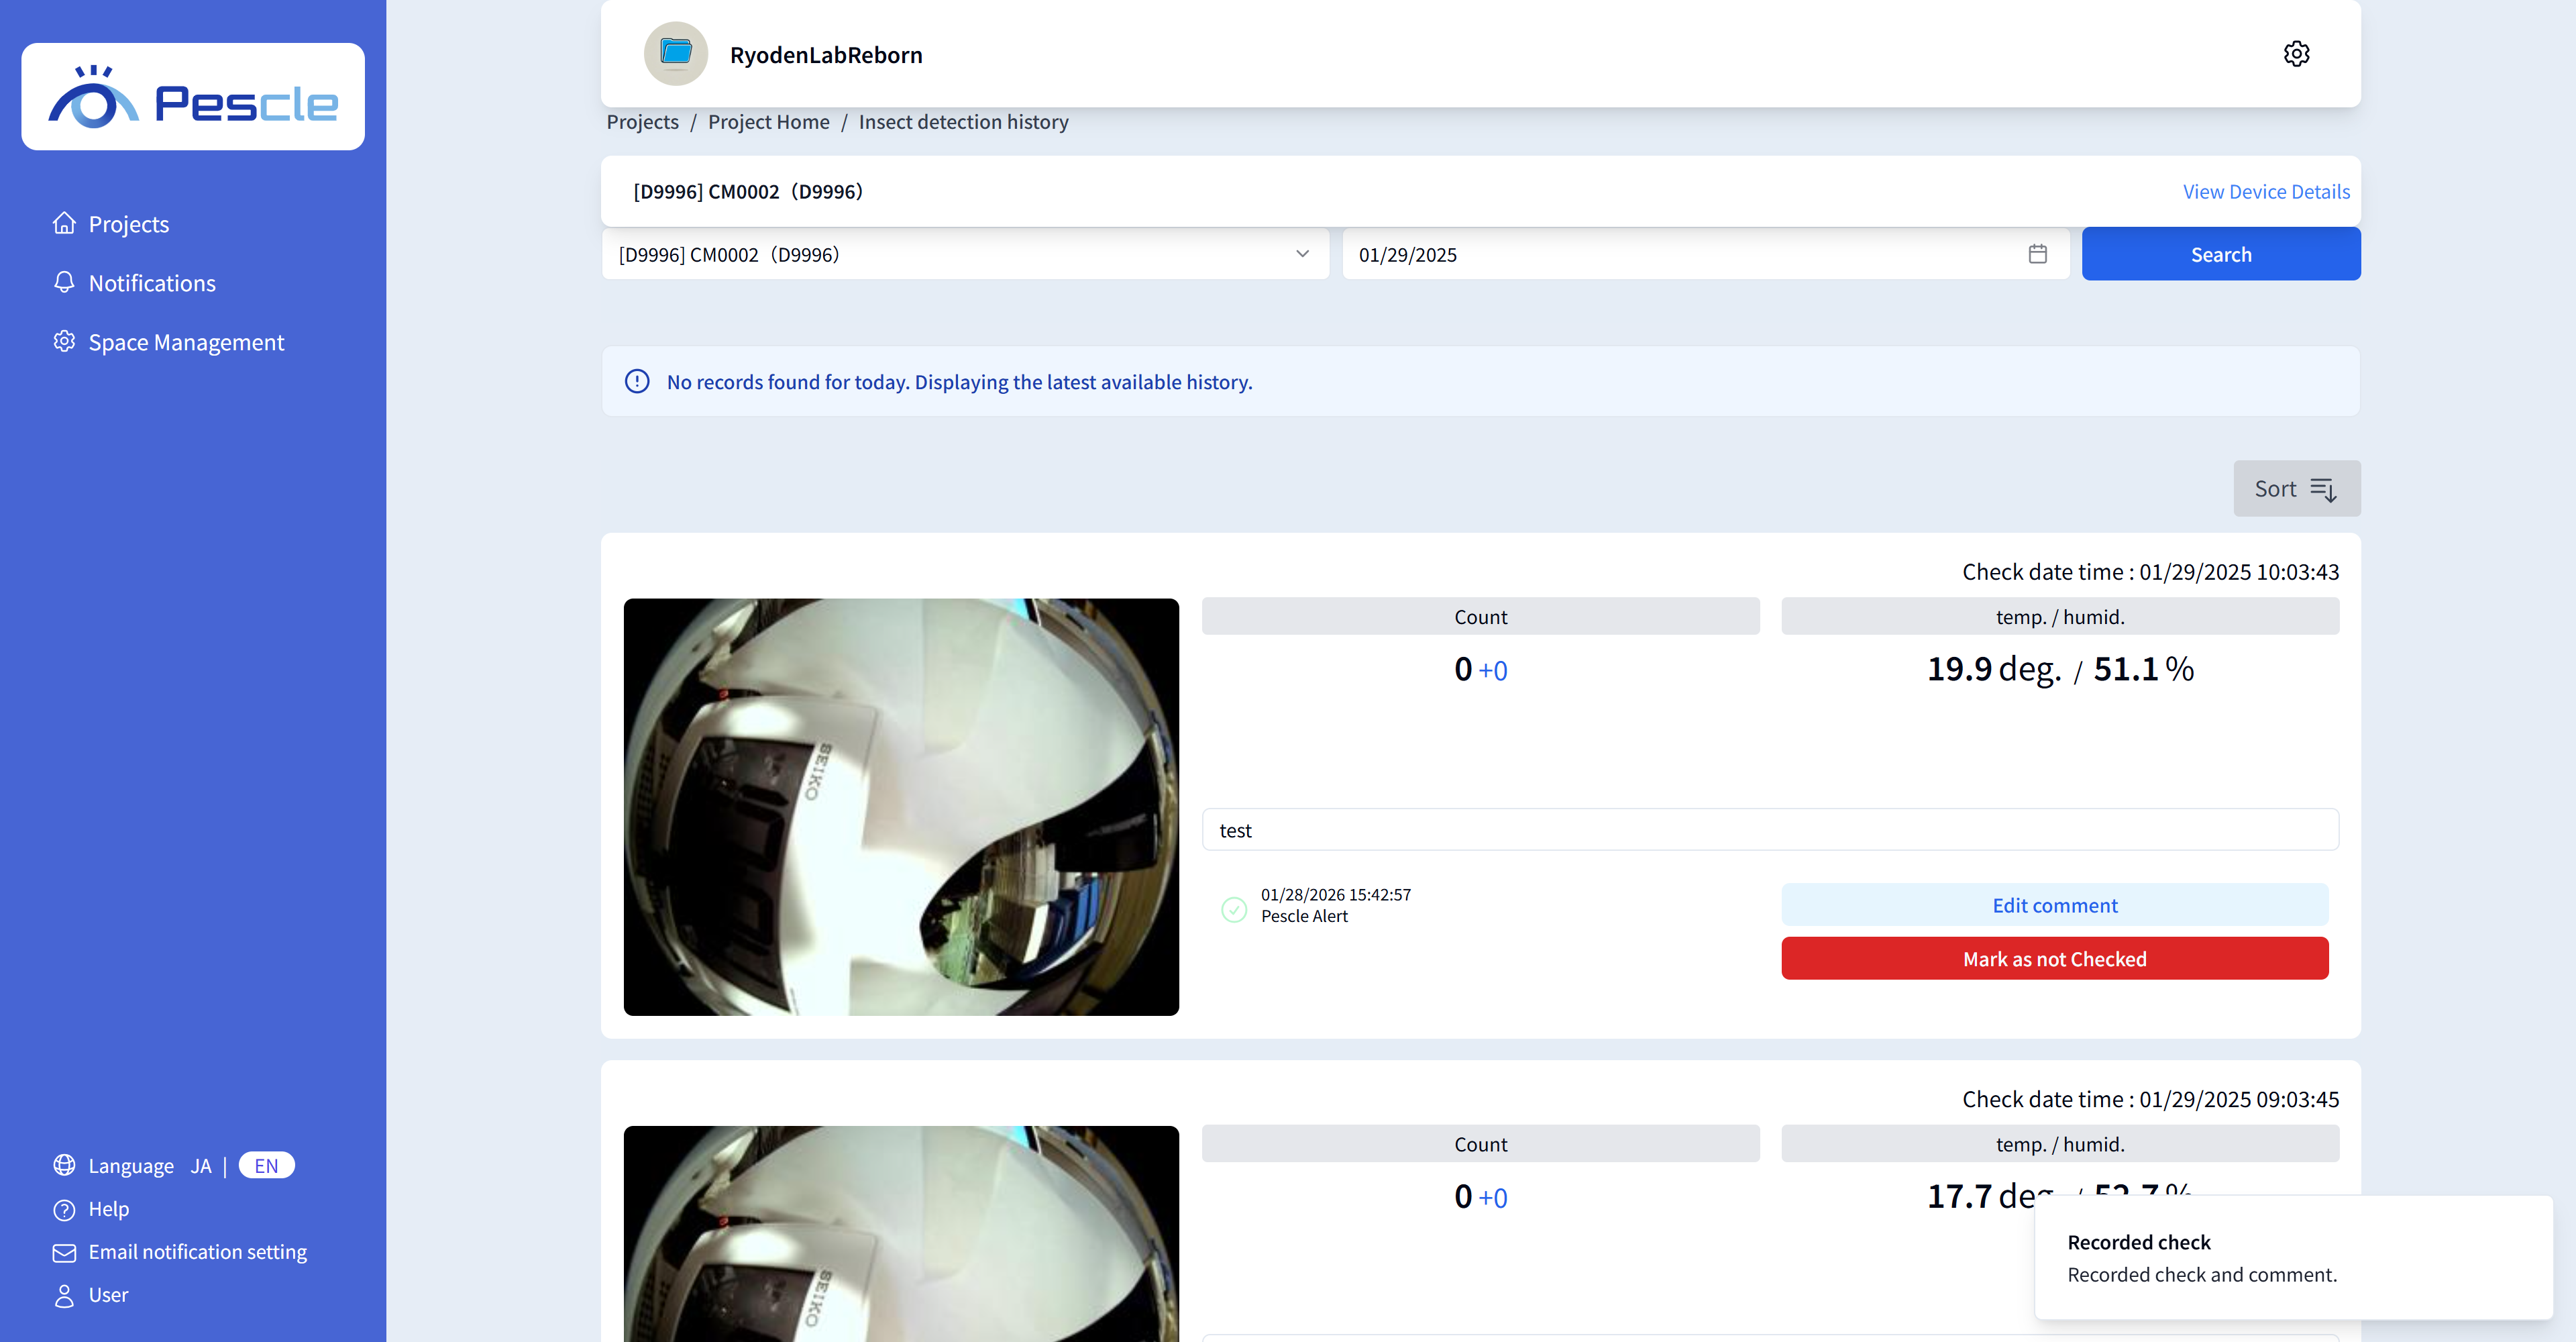The image size is (2576, 1342).
Task: Click the Project Home breadcrumb
Action: coord(768,122)
